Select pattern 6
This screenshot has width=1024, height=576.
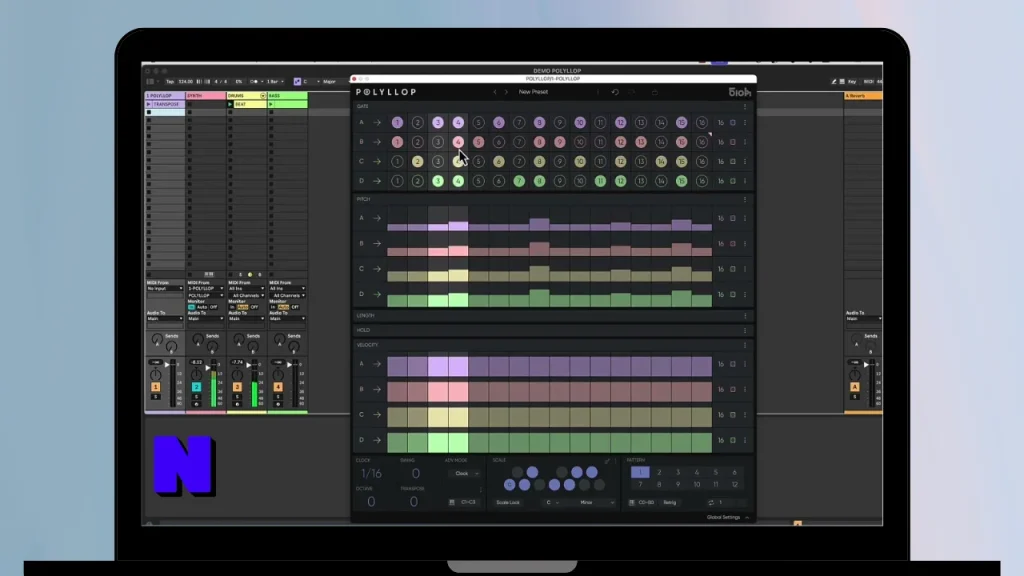[734, 472]
